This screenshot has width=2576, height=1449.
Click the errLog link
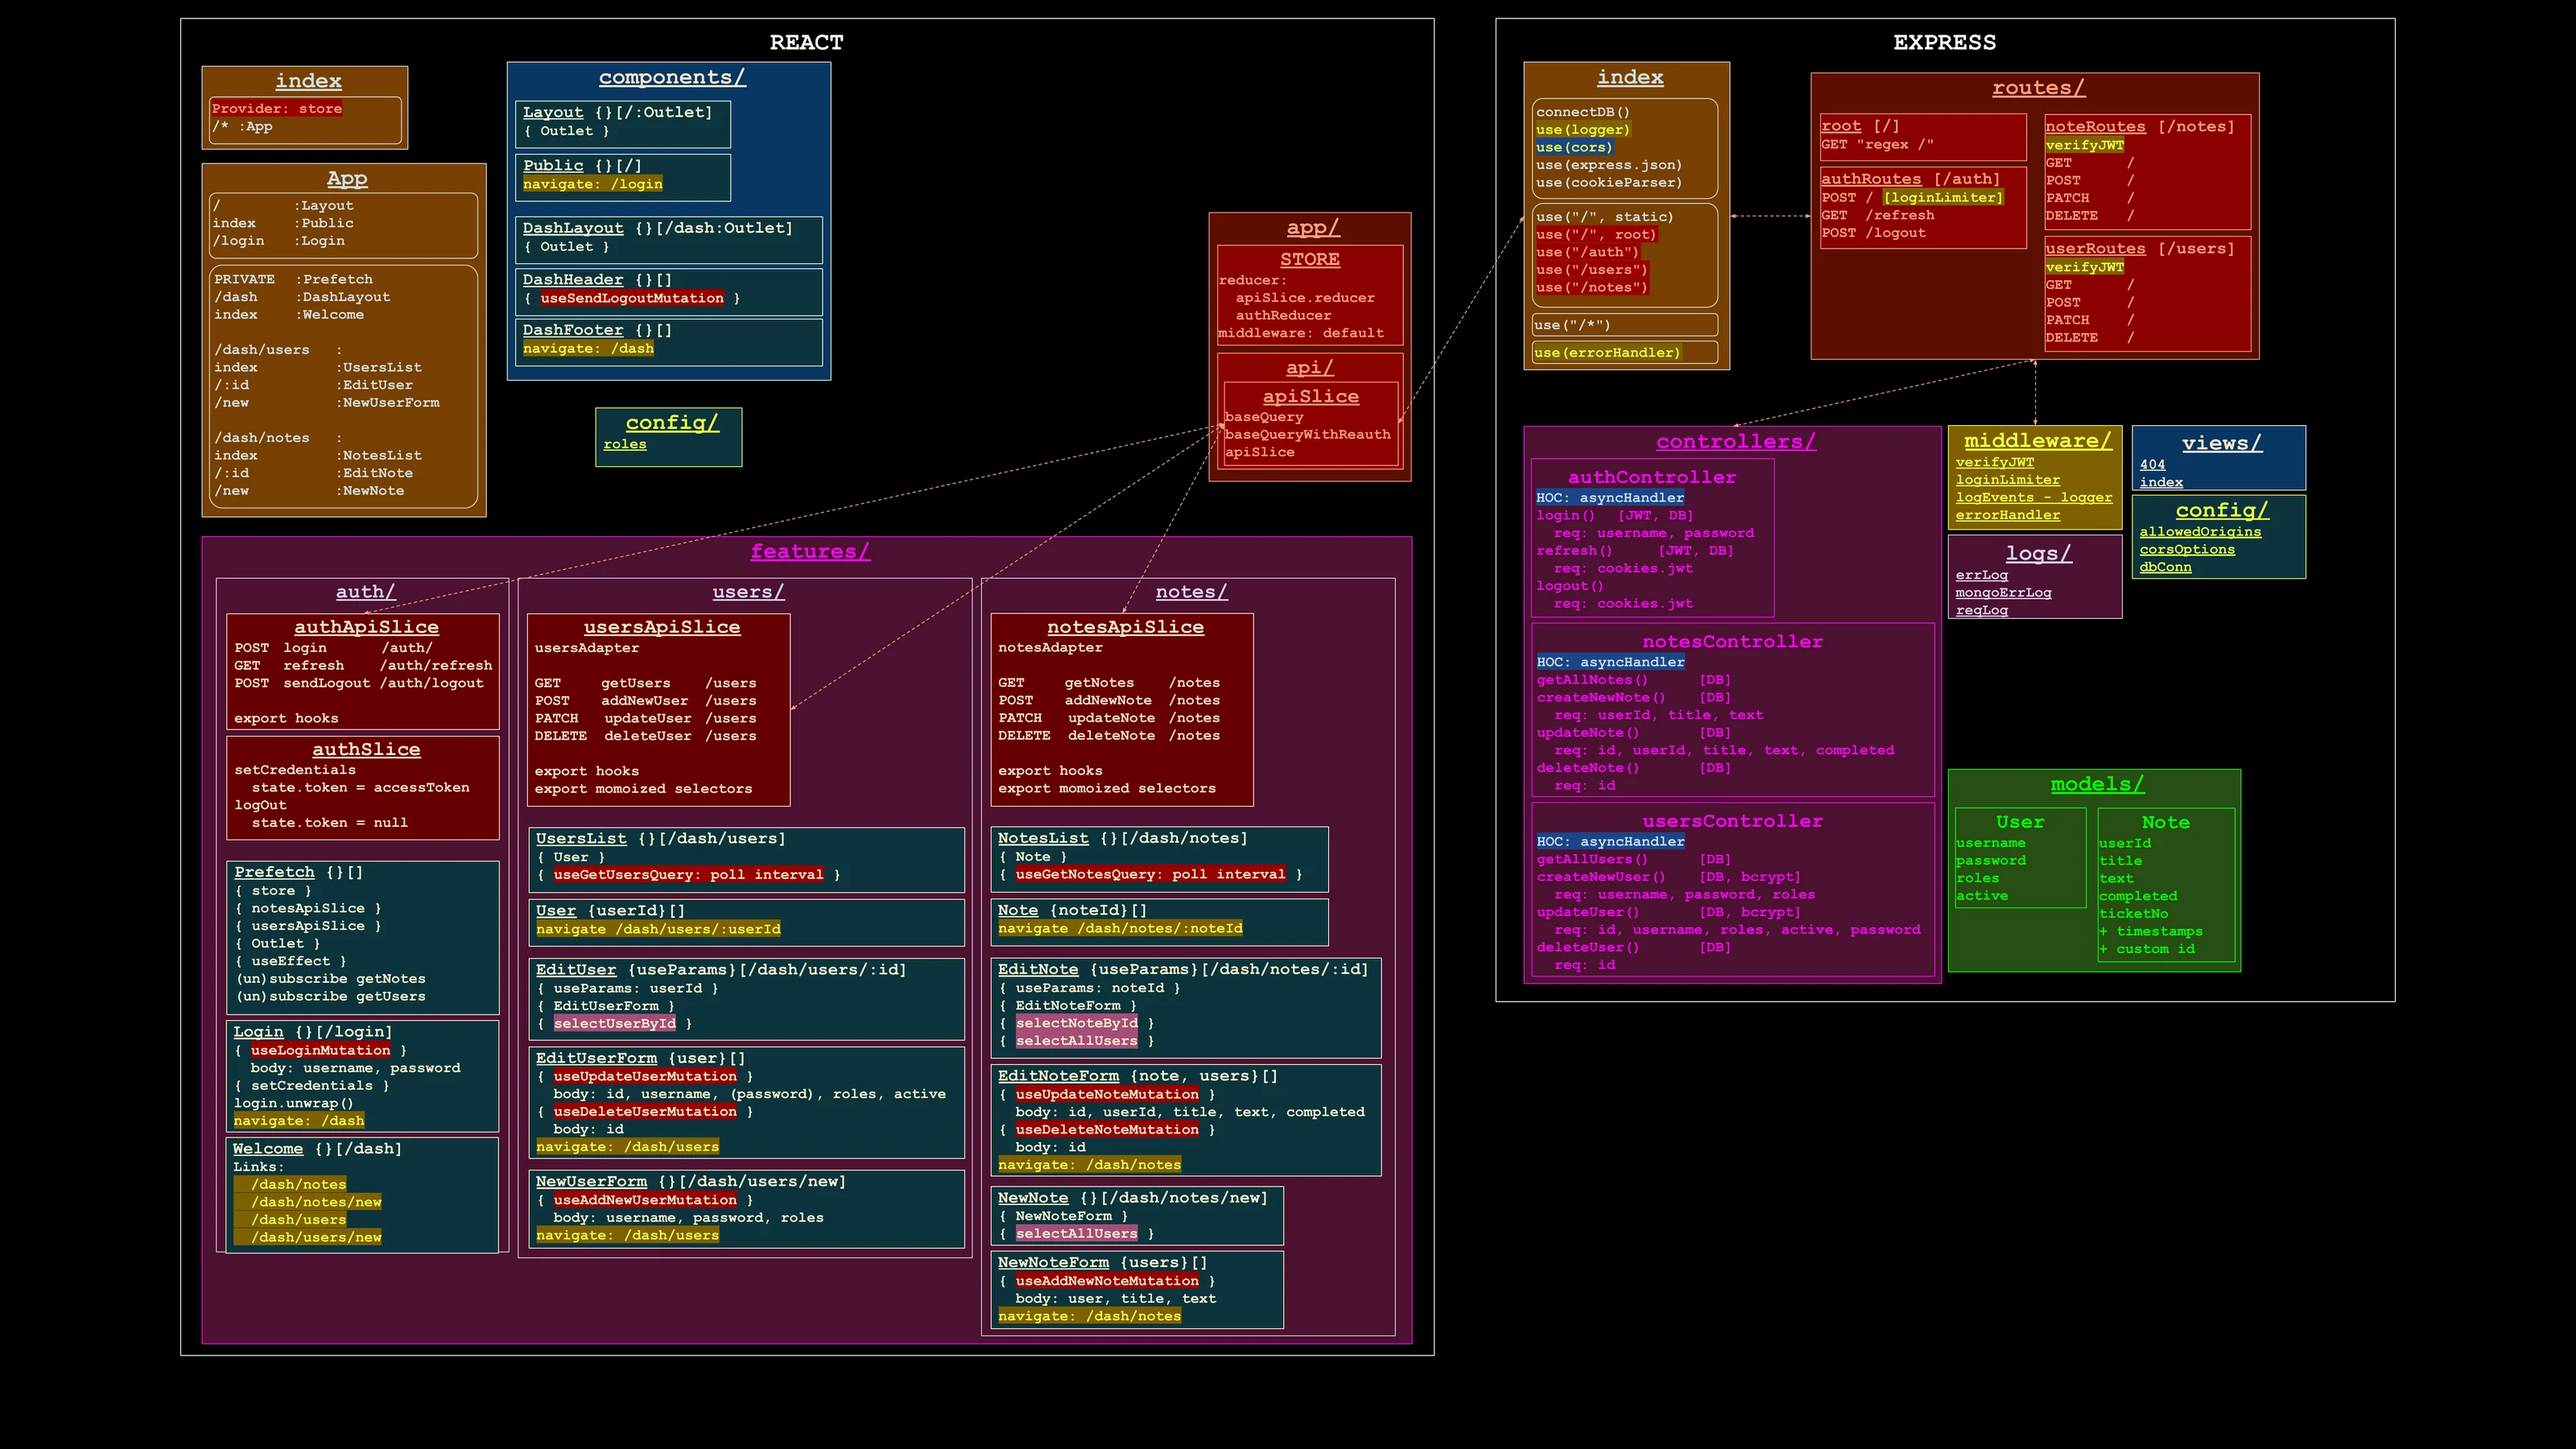tap(1982, 575)
